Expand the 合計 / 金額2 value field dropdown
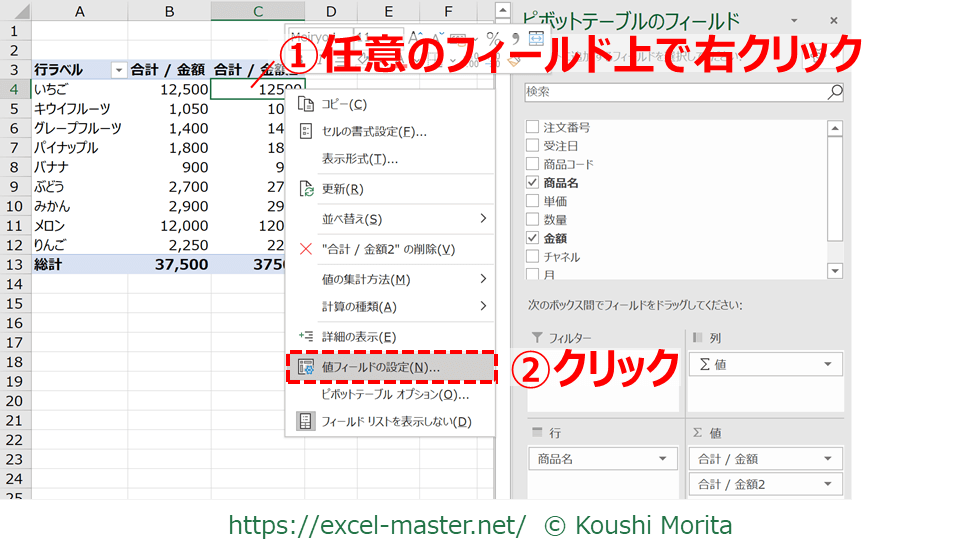The height and width of the screenshot is (540, 960). (x=827, y=484)
